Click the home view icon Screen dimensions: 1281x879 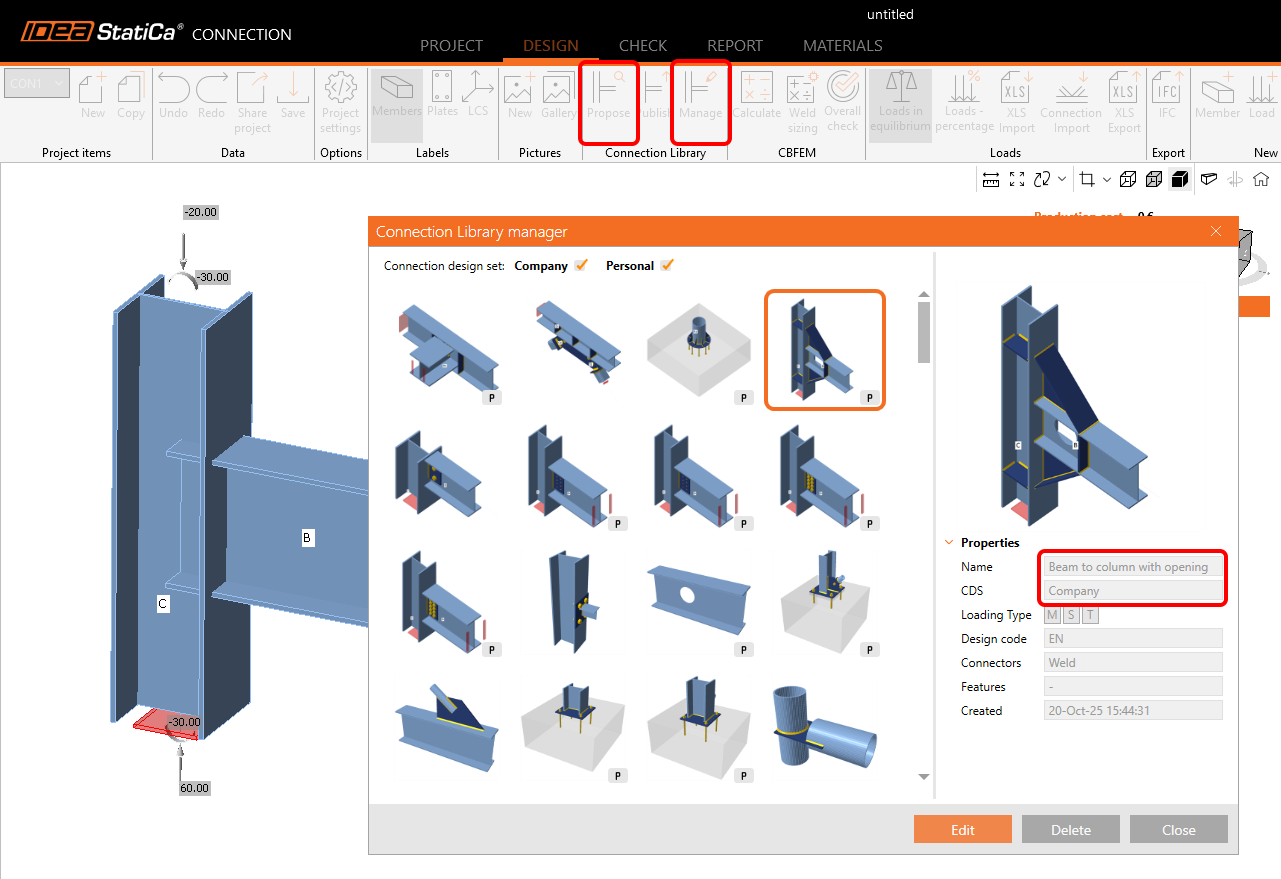(x=1261, y=180)
